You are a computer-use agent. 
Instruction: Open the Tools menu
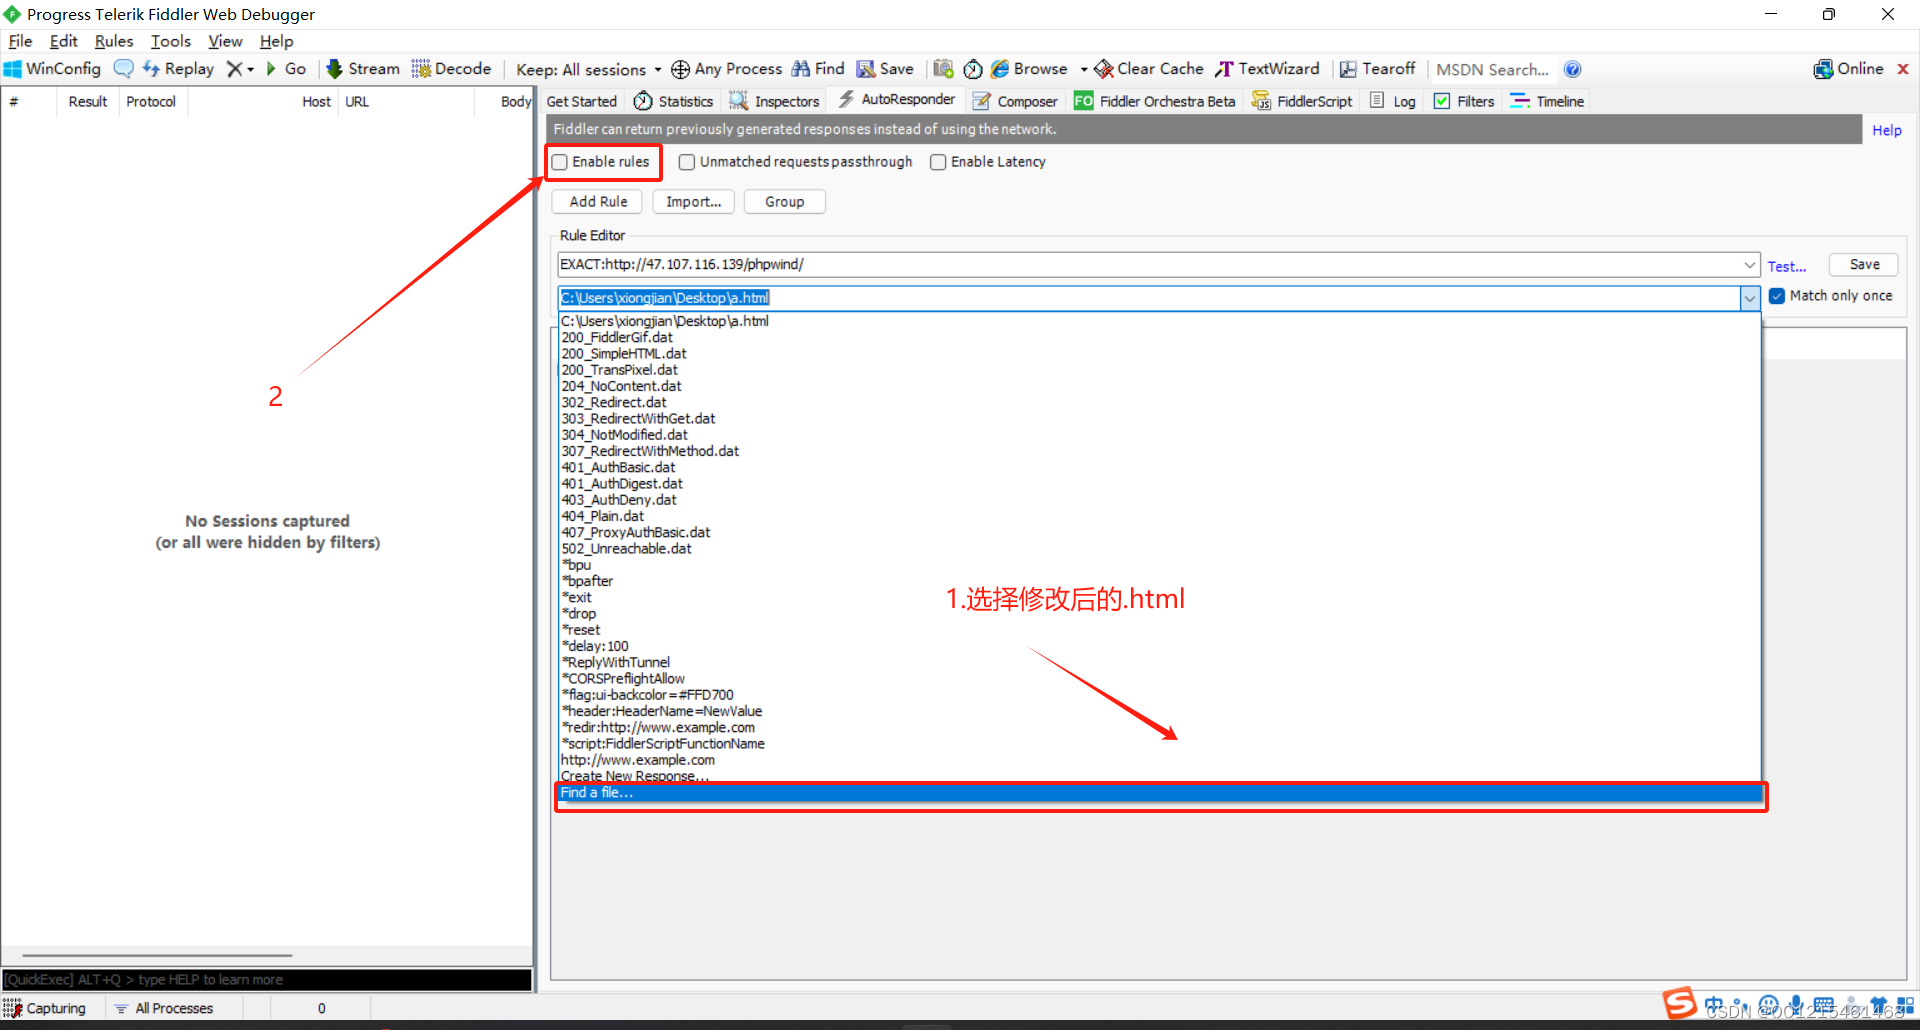point(171,41)
